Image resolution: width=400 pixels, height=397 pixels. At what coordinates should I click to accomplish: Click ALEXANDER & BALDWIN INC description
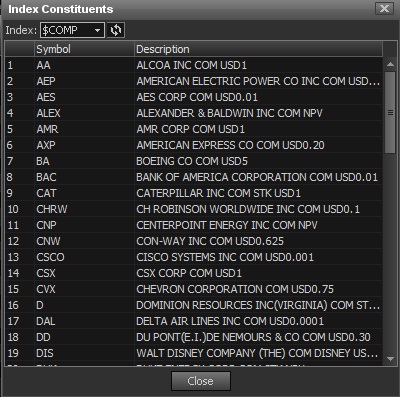tap(229, 113)
